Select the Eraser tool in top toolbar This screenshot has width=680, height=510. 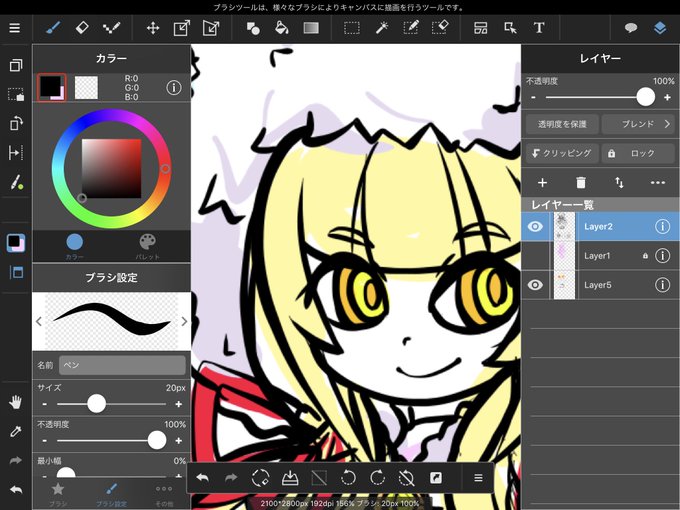coord(82,28)
